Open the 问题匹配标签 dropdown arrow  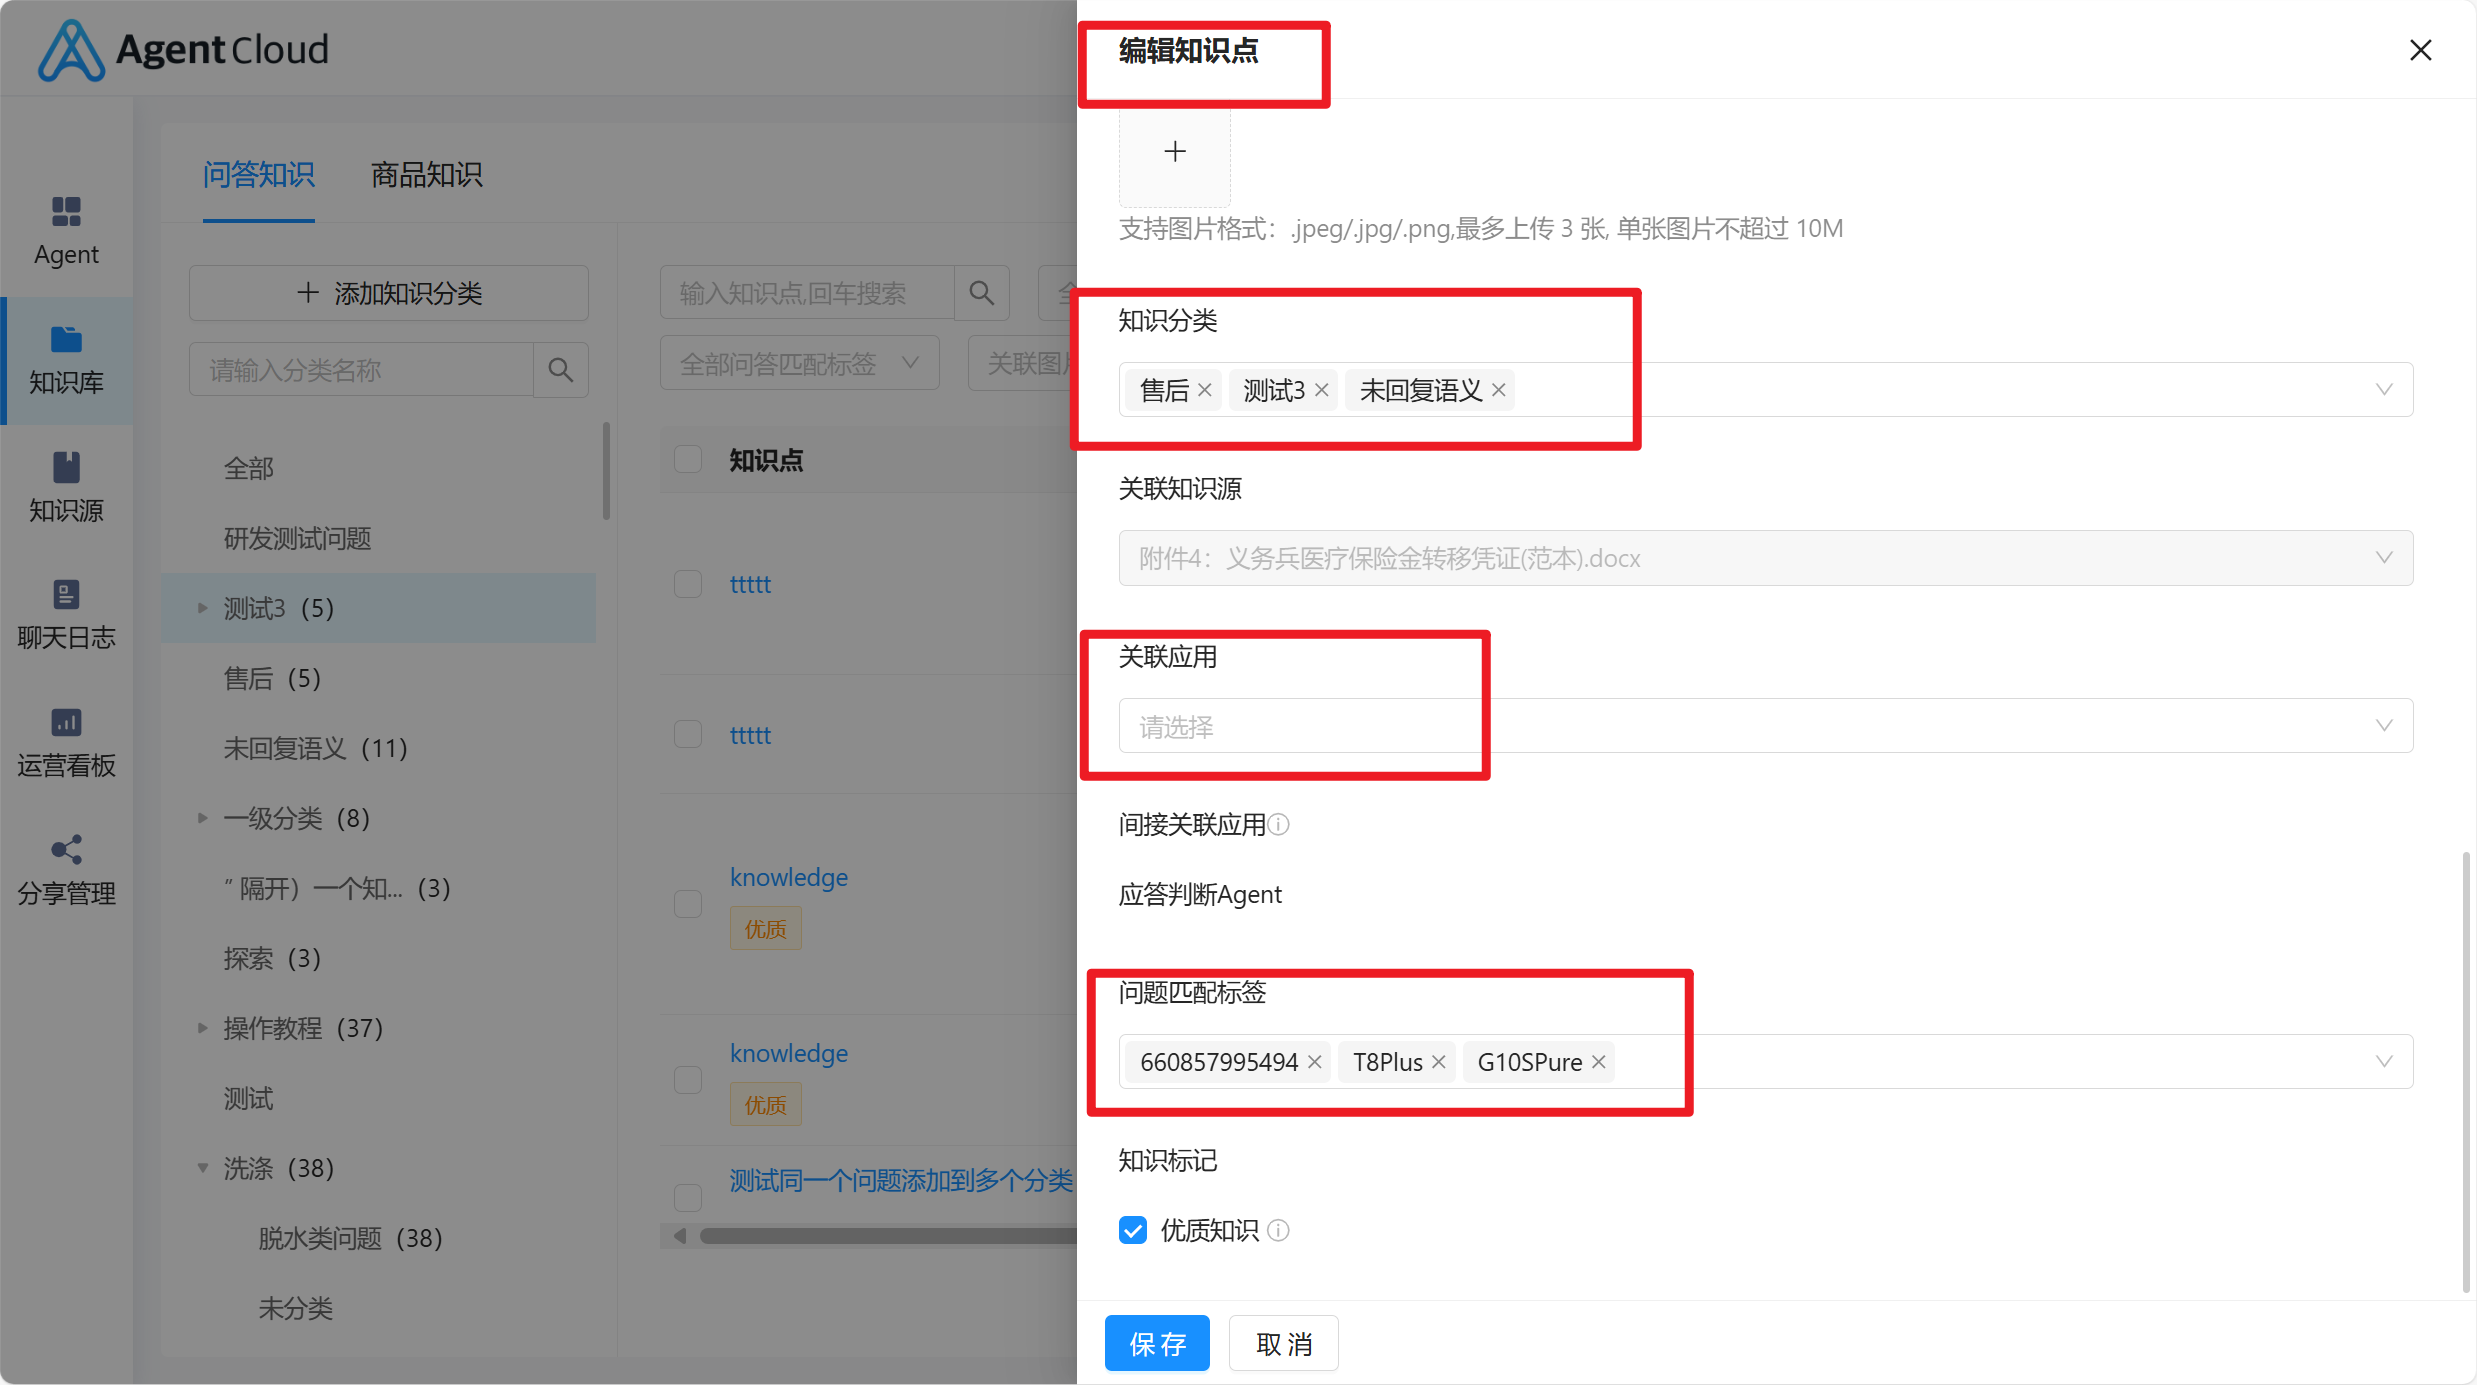point(2384,1062)
